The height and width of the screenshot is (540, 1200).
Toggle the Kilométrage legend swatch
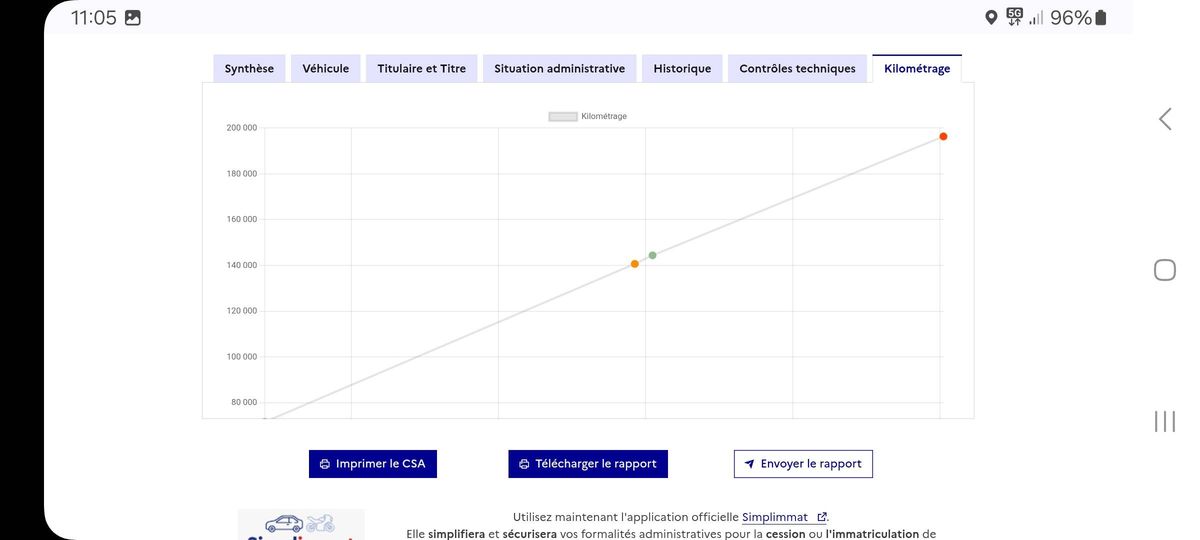pyautogui.click(x=563, y=117)
